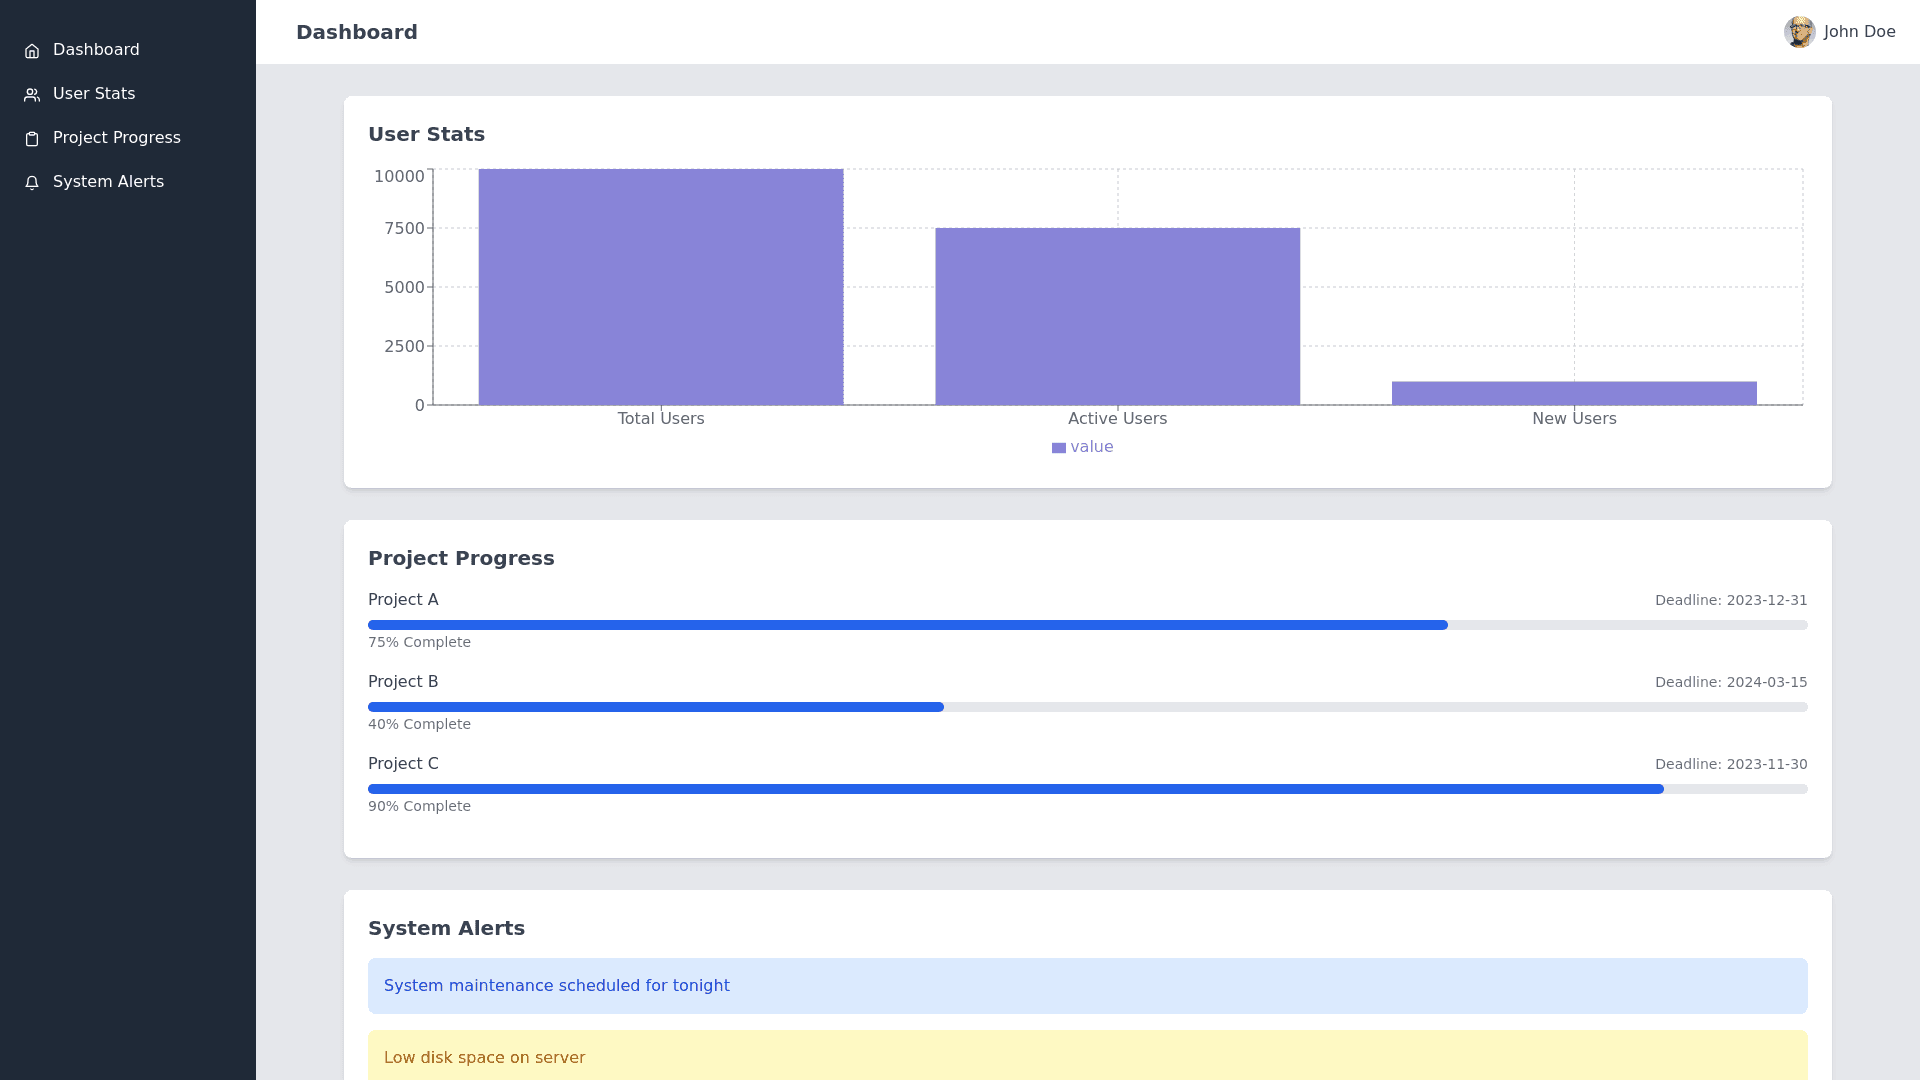Click the Project Progress clipboard icon
Screen dimensions: 1920x1080
click(32, 139)
